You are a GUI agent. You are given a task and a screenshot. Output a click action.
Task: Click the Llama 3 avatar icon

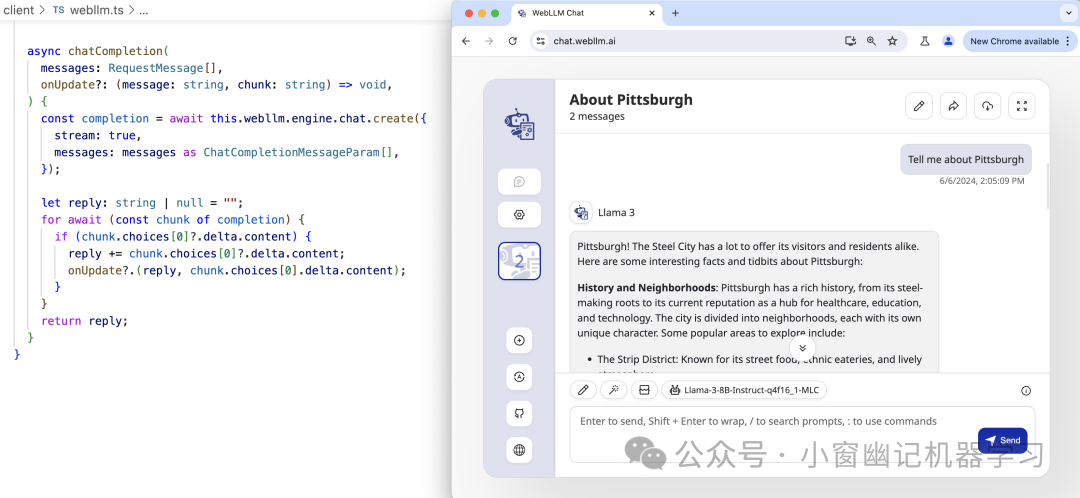coord(581,212)
